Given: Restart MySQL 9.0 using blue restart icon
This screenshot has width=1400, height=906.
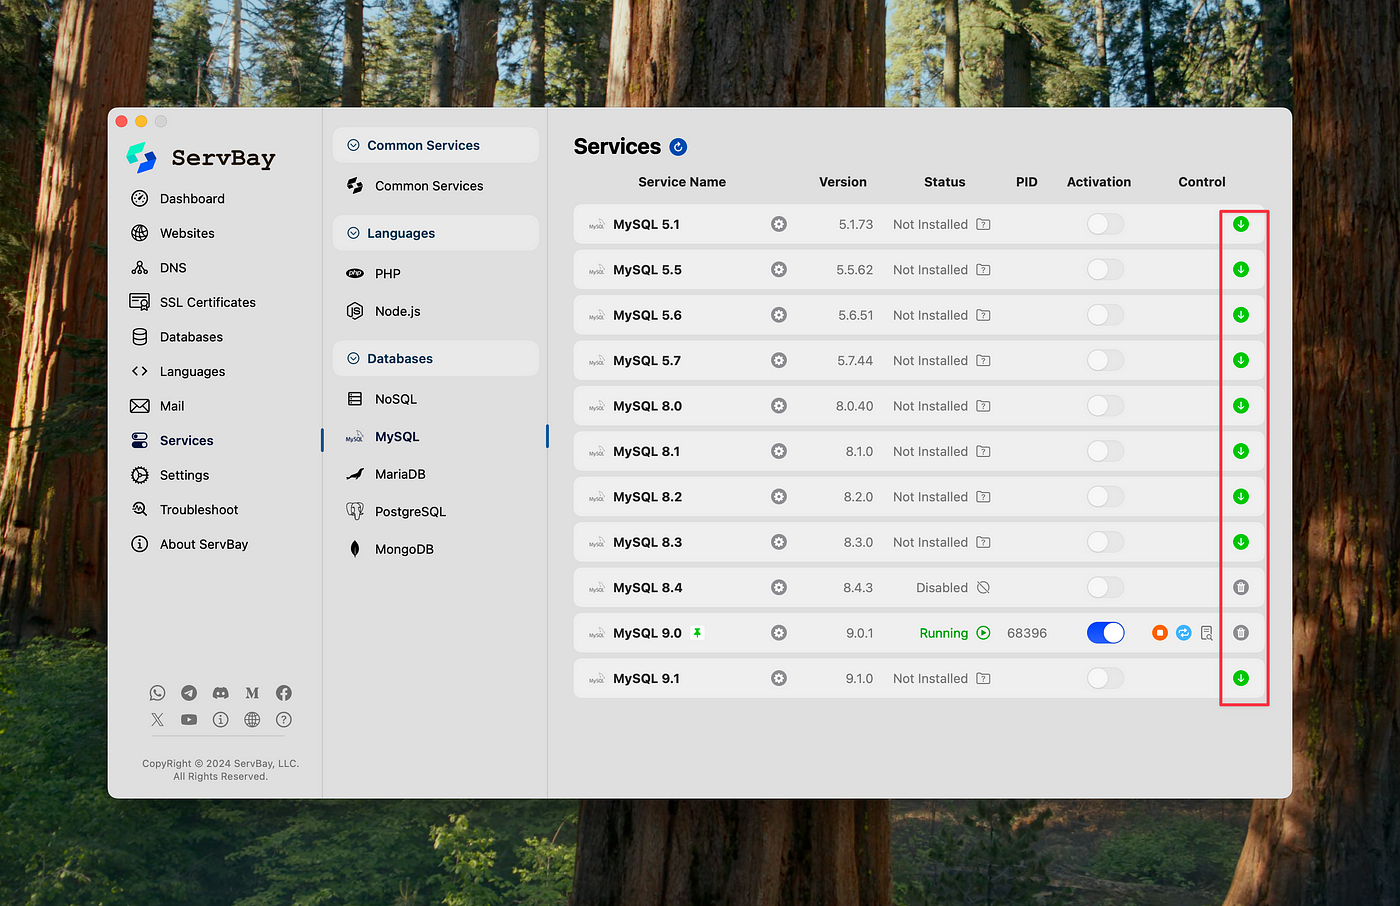Looking at the screenshot, I should tap(1184, 633).
